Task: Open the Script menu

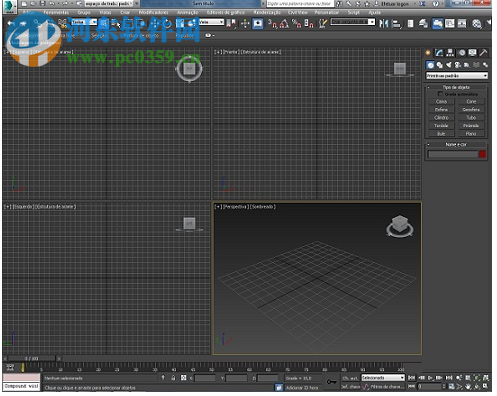Action: [354, 12]
